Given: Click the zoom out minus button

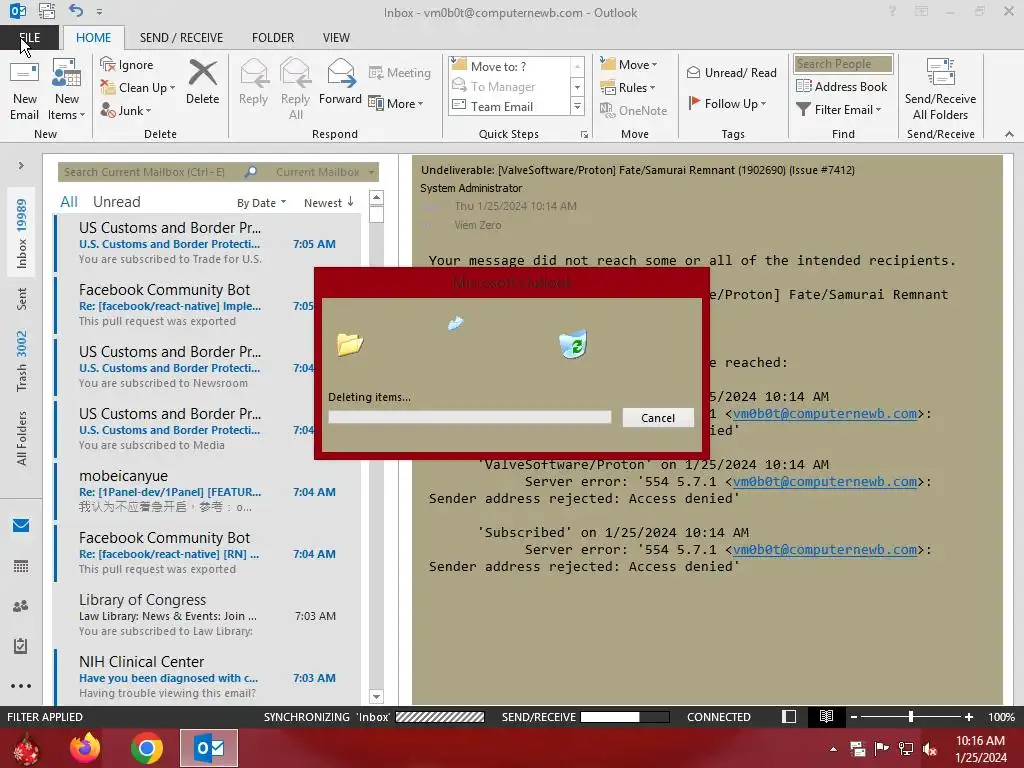Looking at the screenshot, I should pos(853,716).
